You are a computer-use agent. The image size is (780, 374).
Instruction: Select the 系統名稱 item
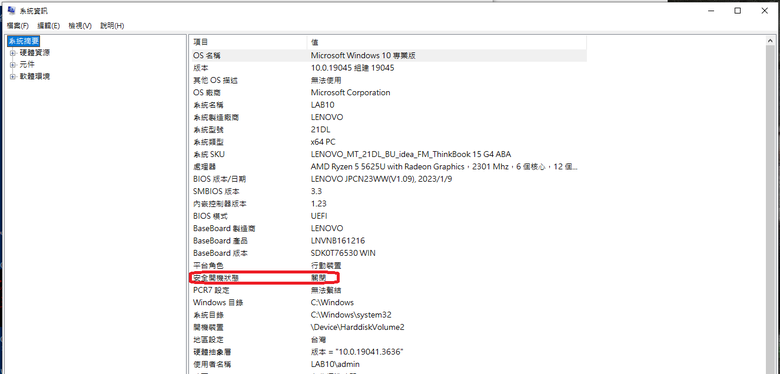pyautogui.click(x=208, y=105)
